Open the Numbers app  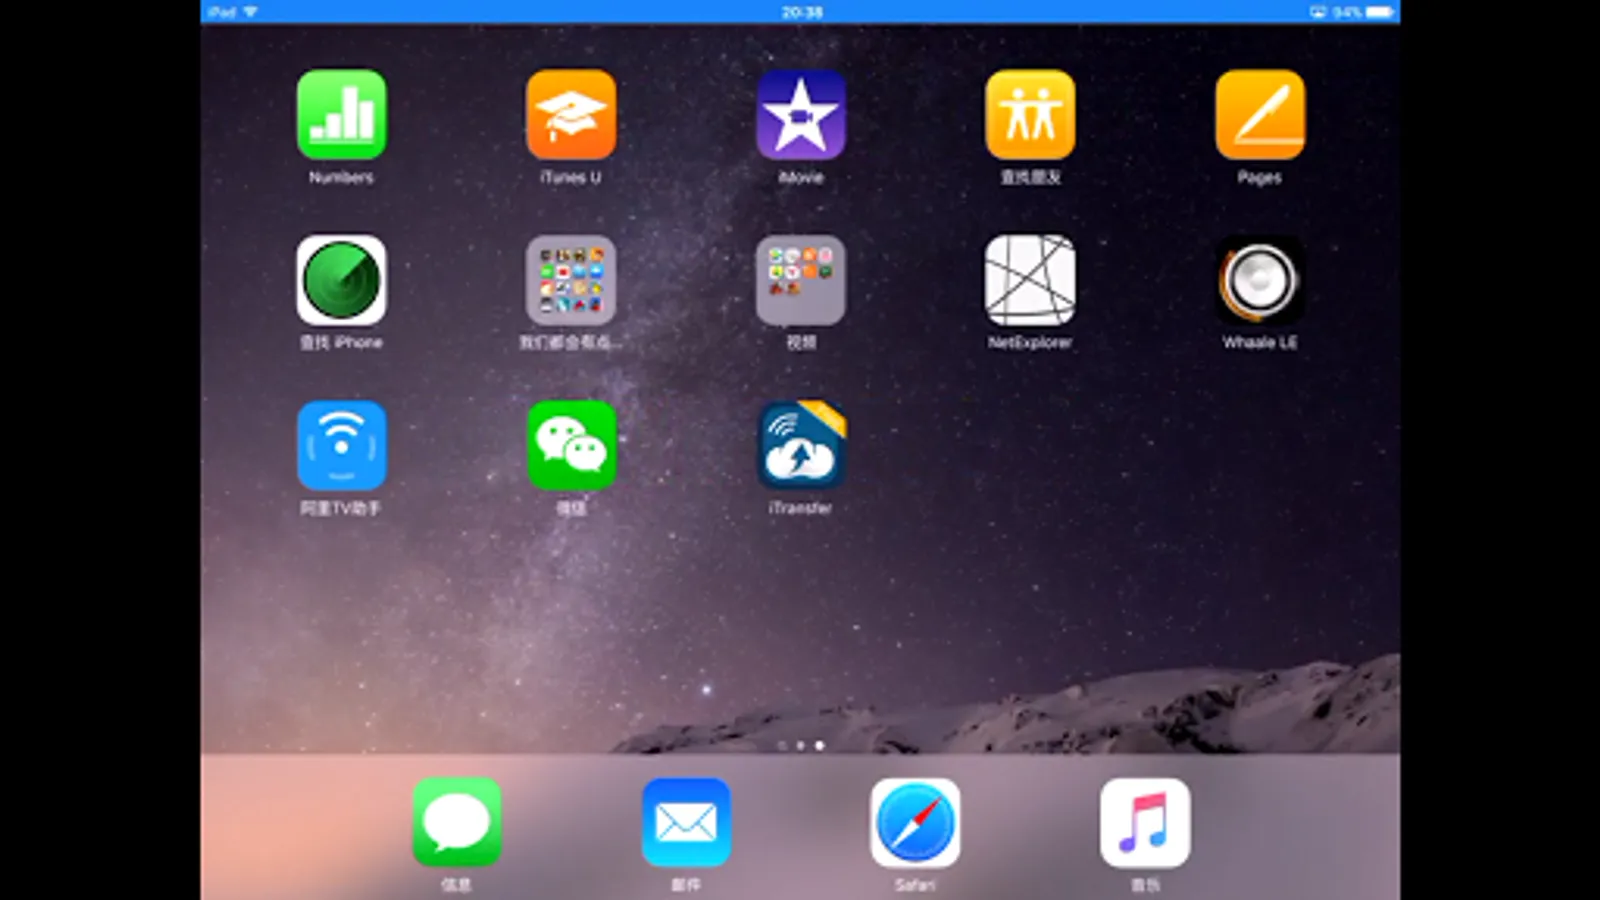341,115
